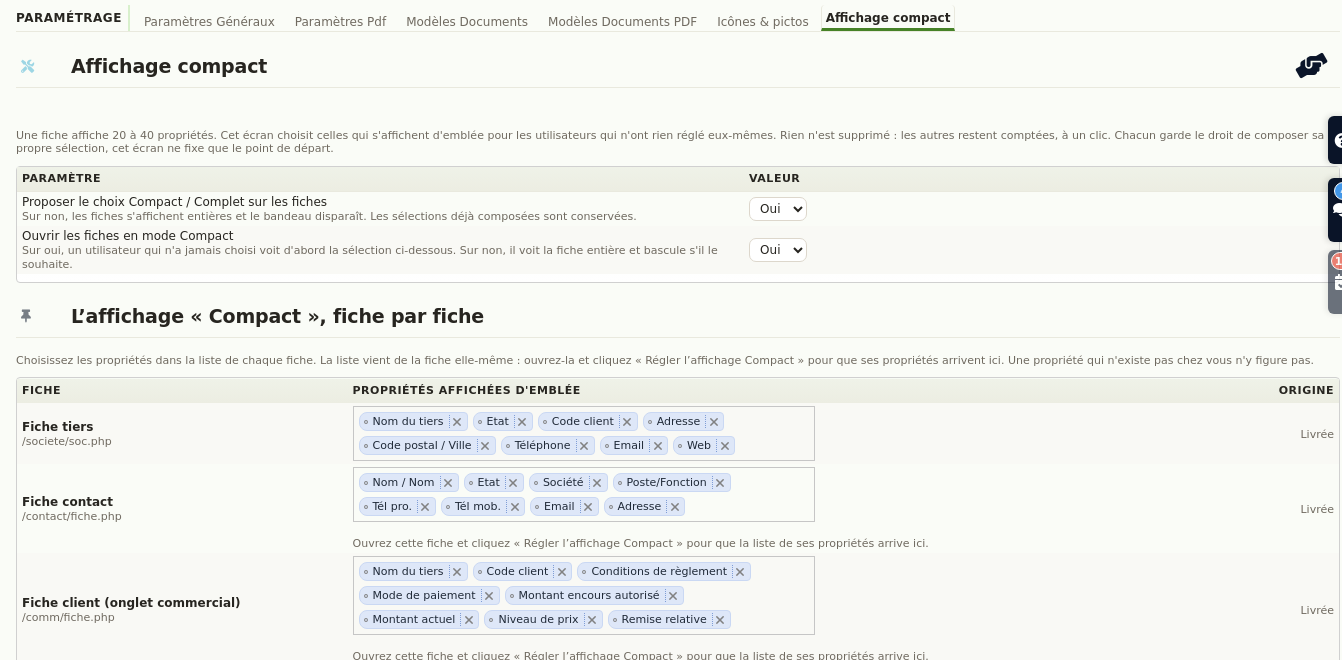1342x660 pixels.
Task: Select the 'Fiche tiers' row label
Action: pyautogui.click(x=57, y=427)
